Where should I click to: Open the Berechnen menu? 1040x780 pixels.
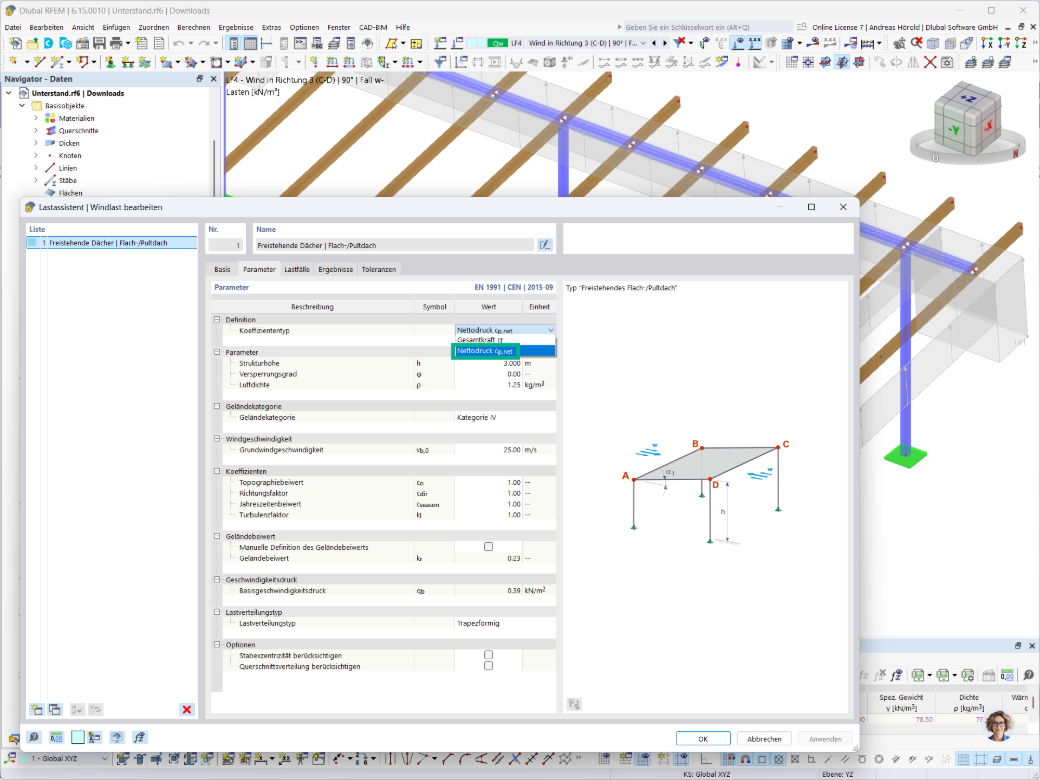(194, 27)
